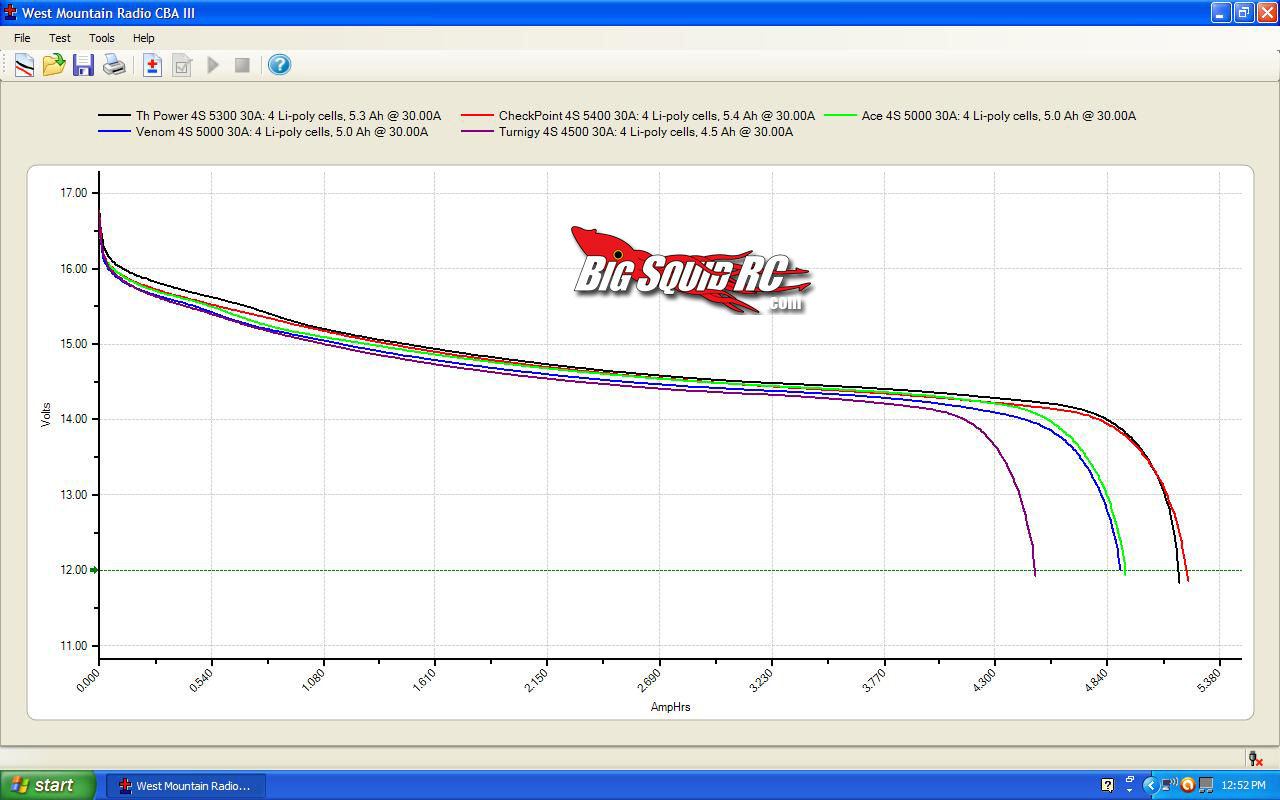
Task: Stop test with the square stop button
Action: 242,65
